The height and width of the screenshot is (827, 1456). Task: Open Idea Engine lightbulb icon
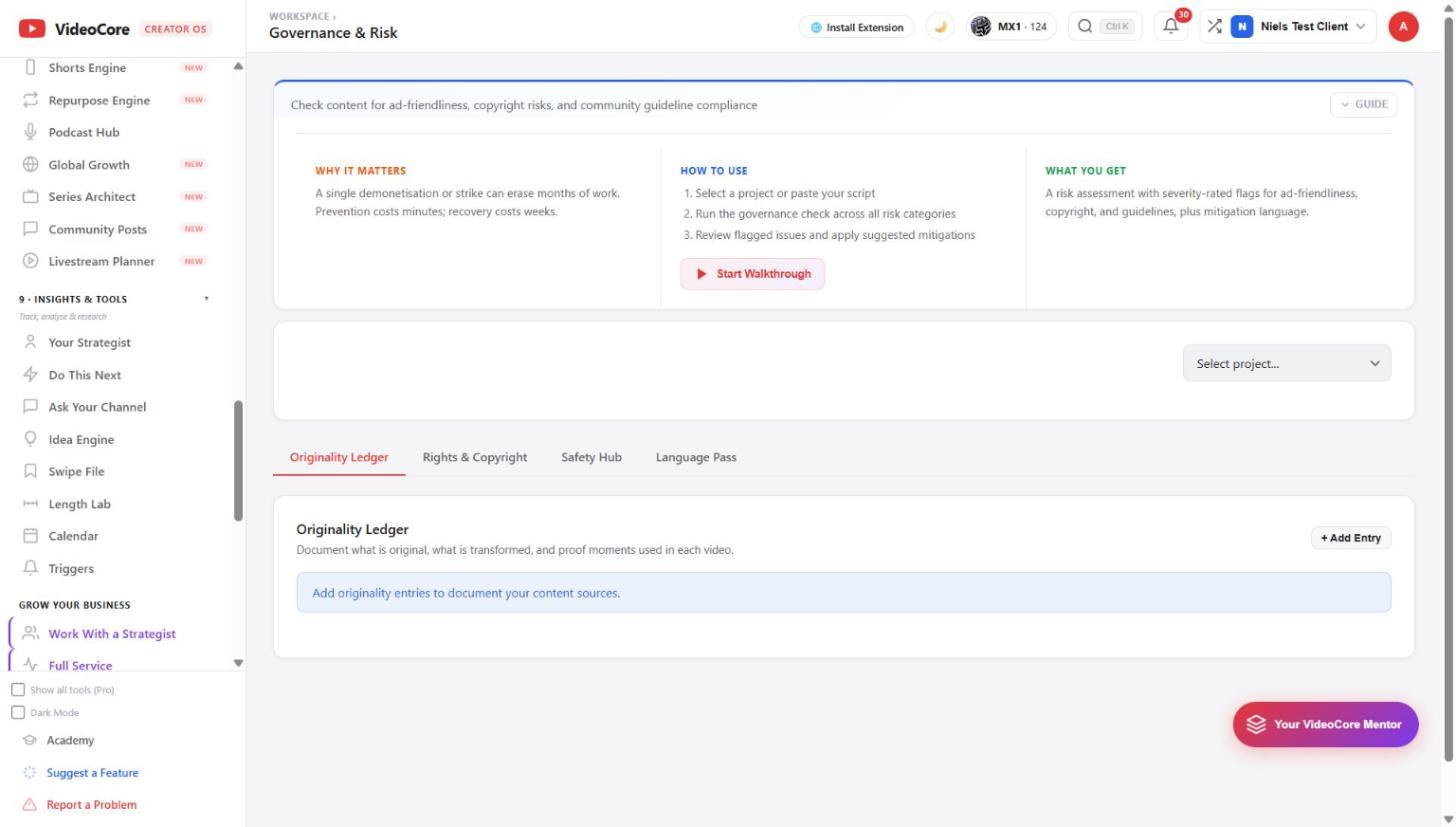point(30,439)
